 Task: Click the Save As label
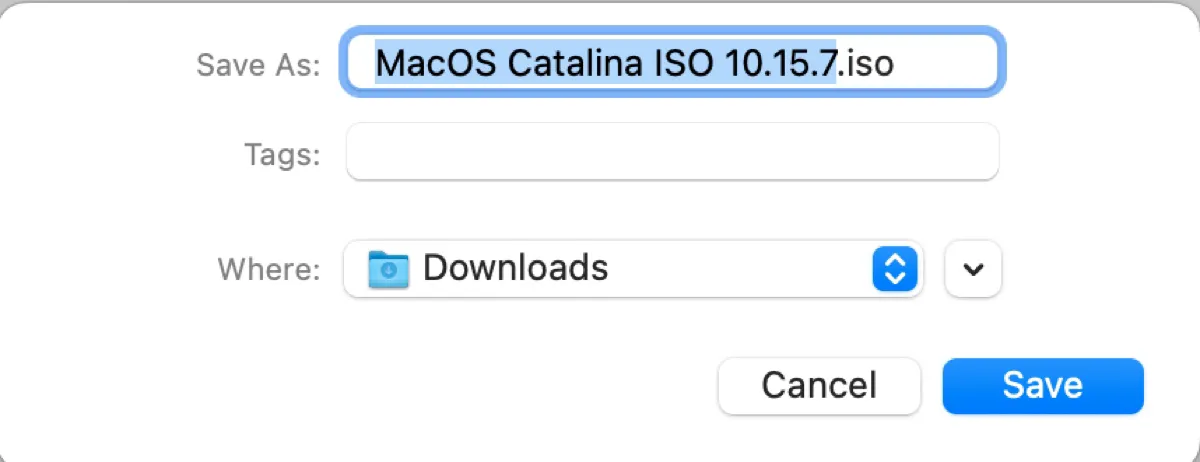coord(258,65)
